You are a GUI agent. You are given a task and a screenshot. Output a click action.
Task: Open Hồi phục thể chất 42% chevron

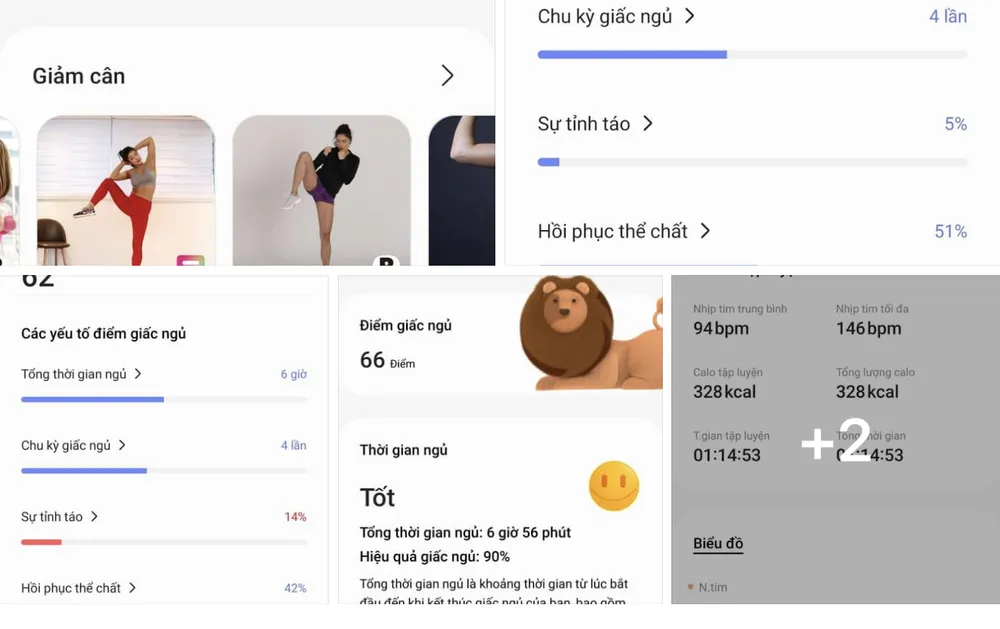(132, 588)
